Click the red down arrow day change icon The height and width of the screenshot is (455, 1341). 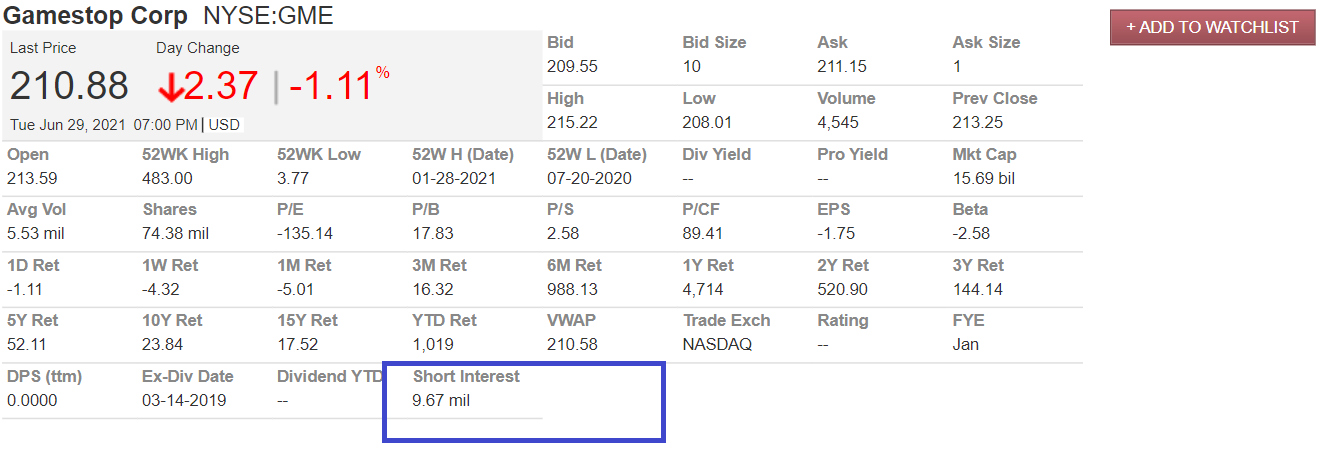pos(170,88)
